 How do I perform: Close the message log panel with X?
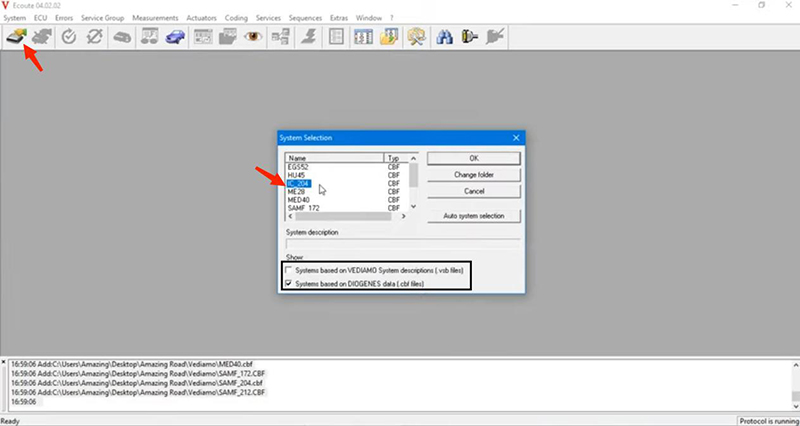(x=4, y=362)
